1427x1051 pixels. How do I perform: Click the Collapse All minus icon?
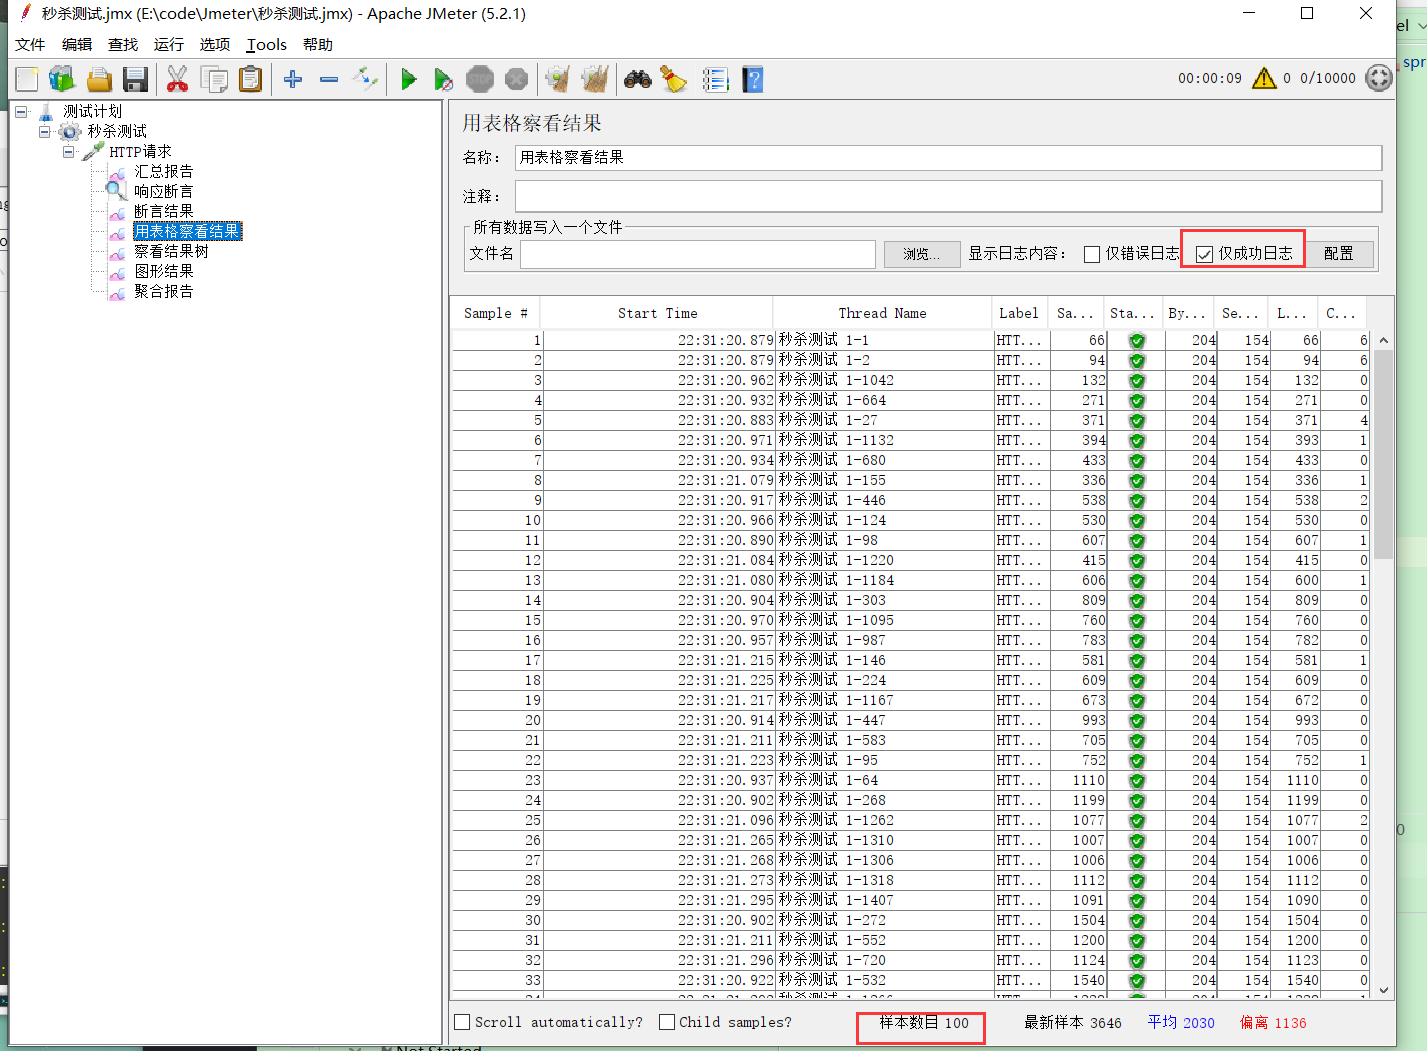click(x=329, y=79)
